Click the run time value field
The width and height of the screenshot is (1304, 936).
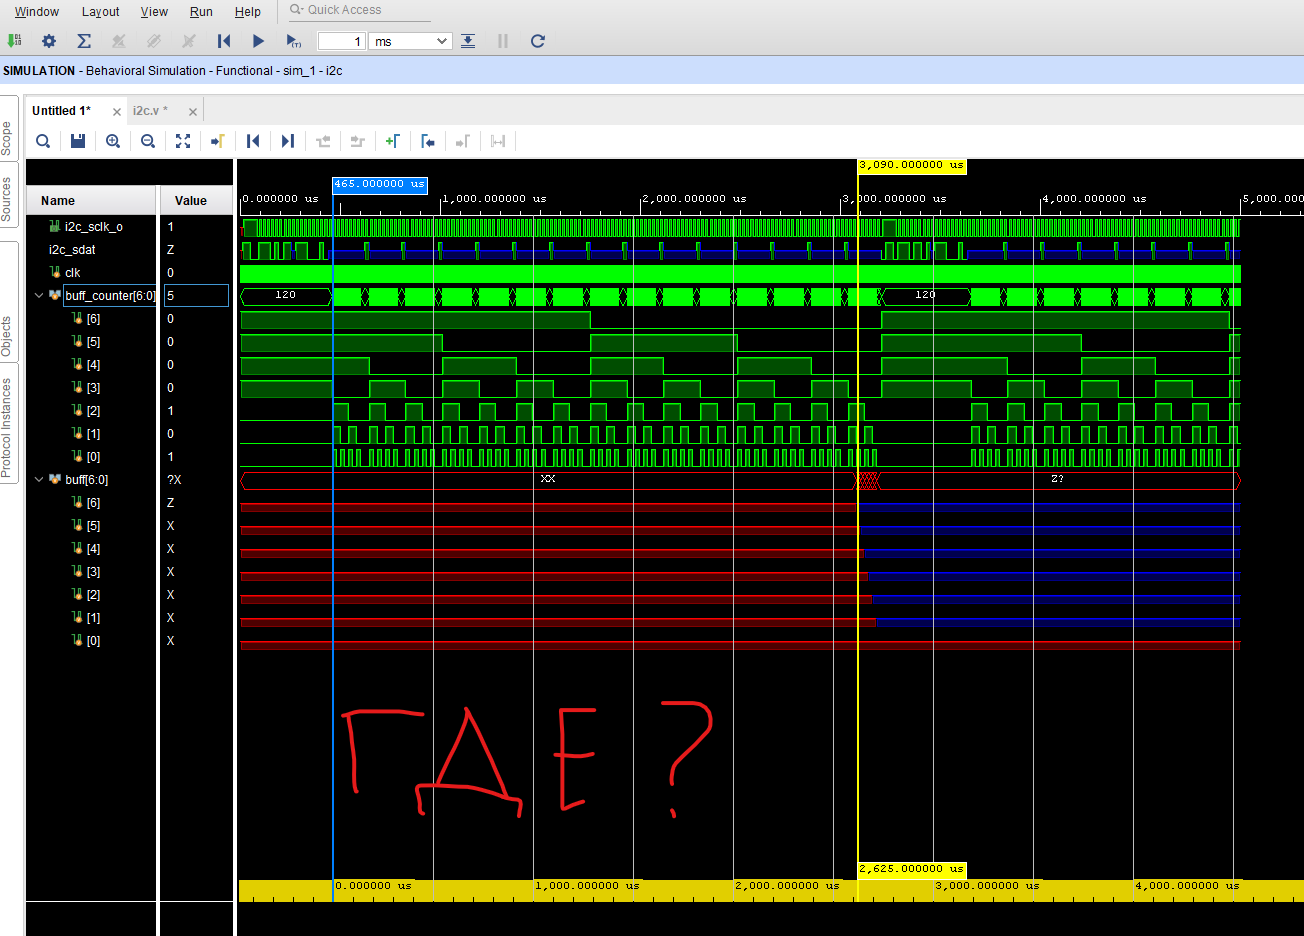[341, 41]
